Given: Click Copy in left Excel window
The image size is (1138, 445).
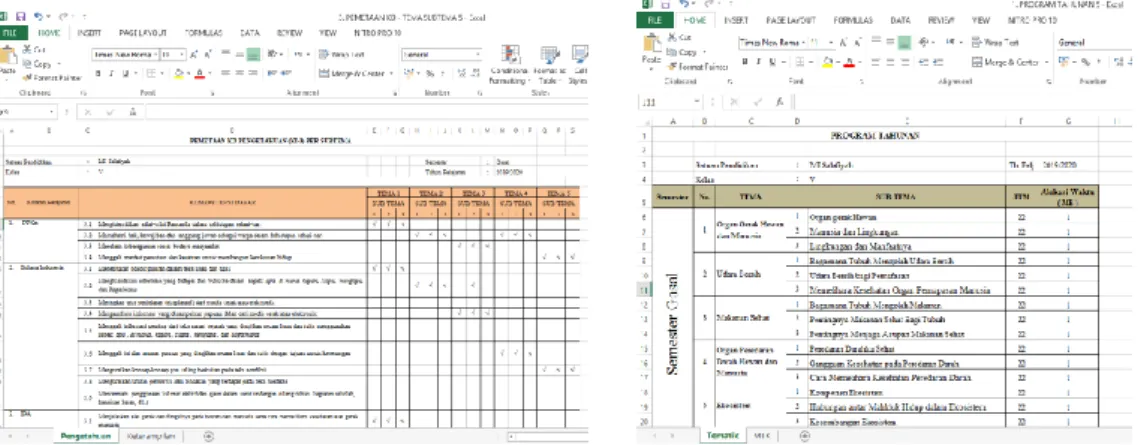Looking at the screenshot, I should click(x=36, y=64).
